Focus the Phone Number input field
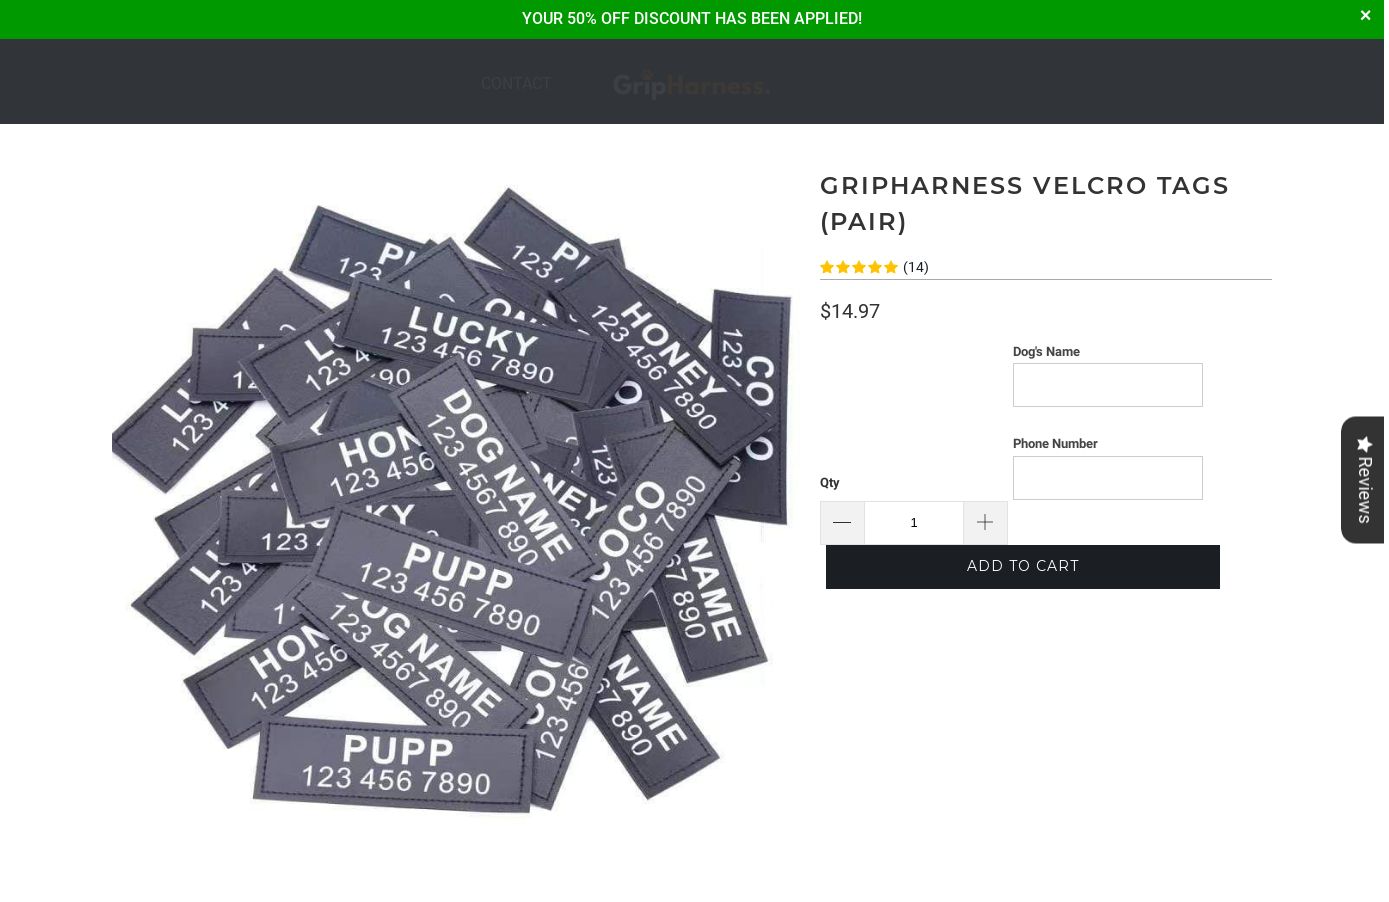Image resolution: width=1389 pixels, height=902 pixels. (x=1108, y=478)
